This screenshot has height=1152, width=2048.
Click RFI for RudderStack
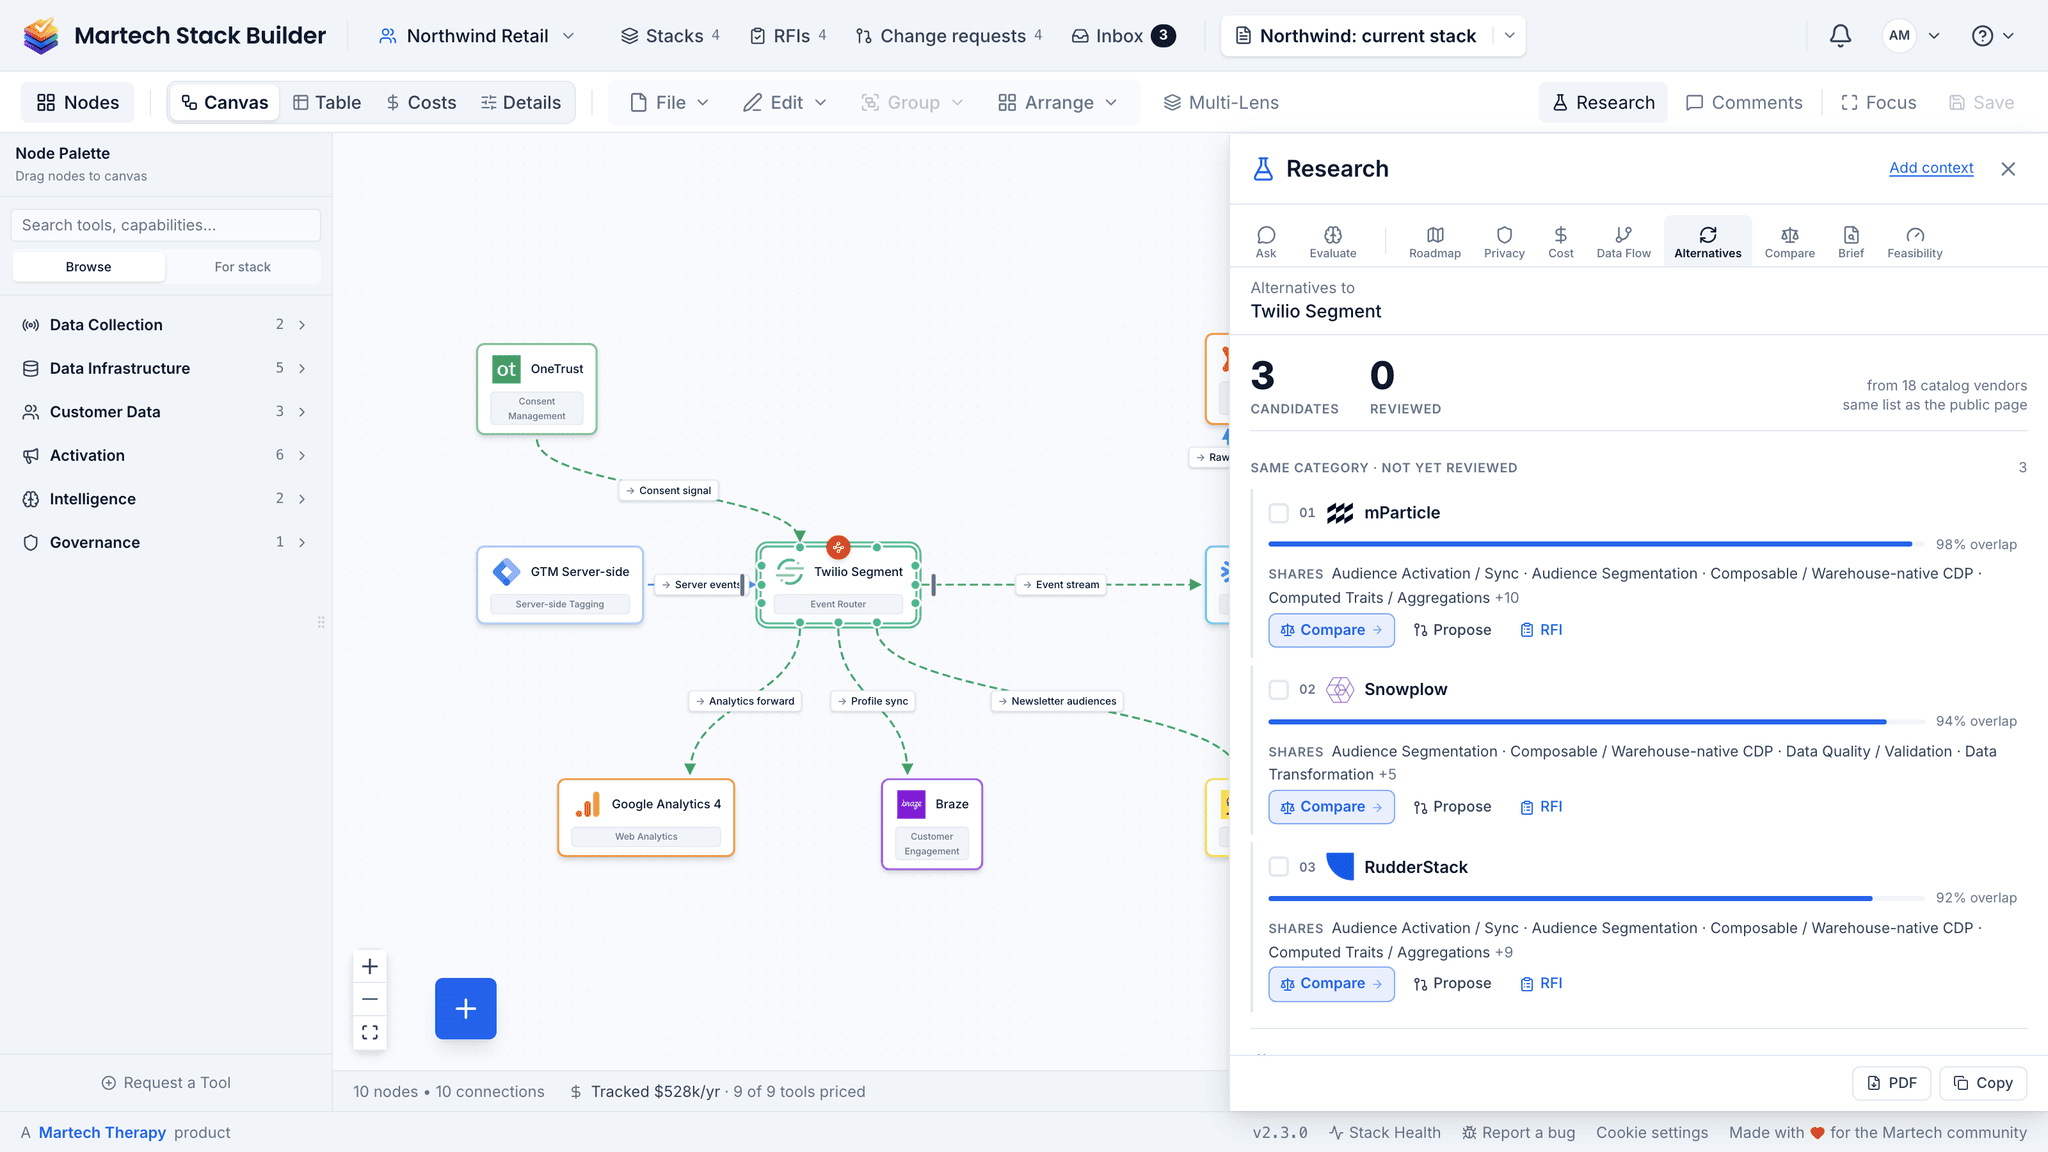coord(1541,984)
